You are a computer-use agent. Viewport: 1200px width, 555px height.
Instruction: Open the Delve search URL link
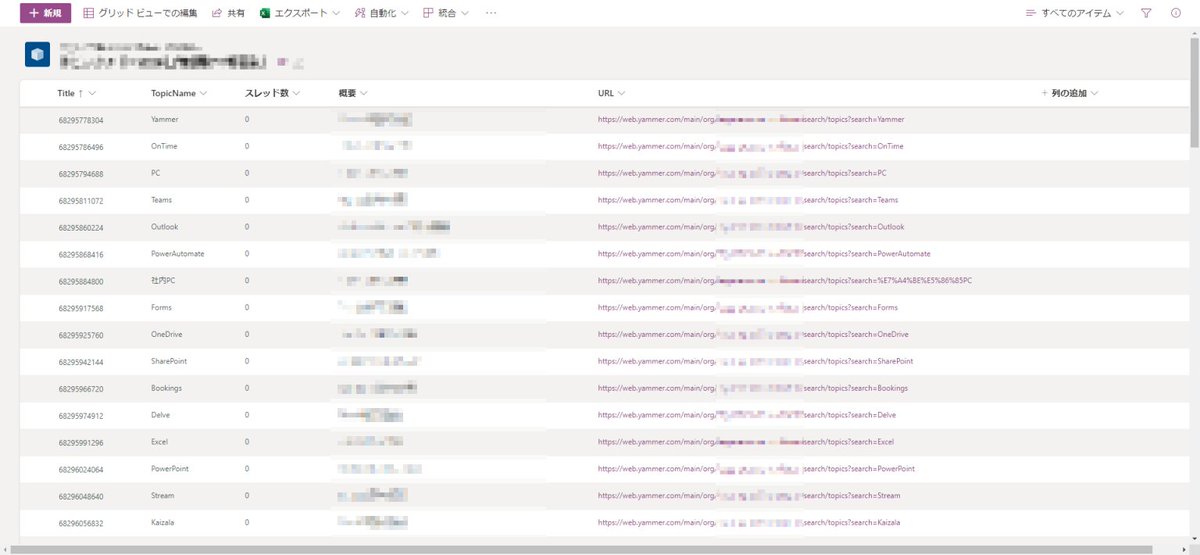[x=747, y=415]
